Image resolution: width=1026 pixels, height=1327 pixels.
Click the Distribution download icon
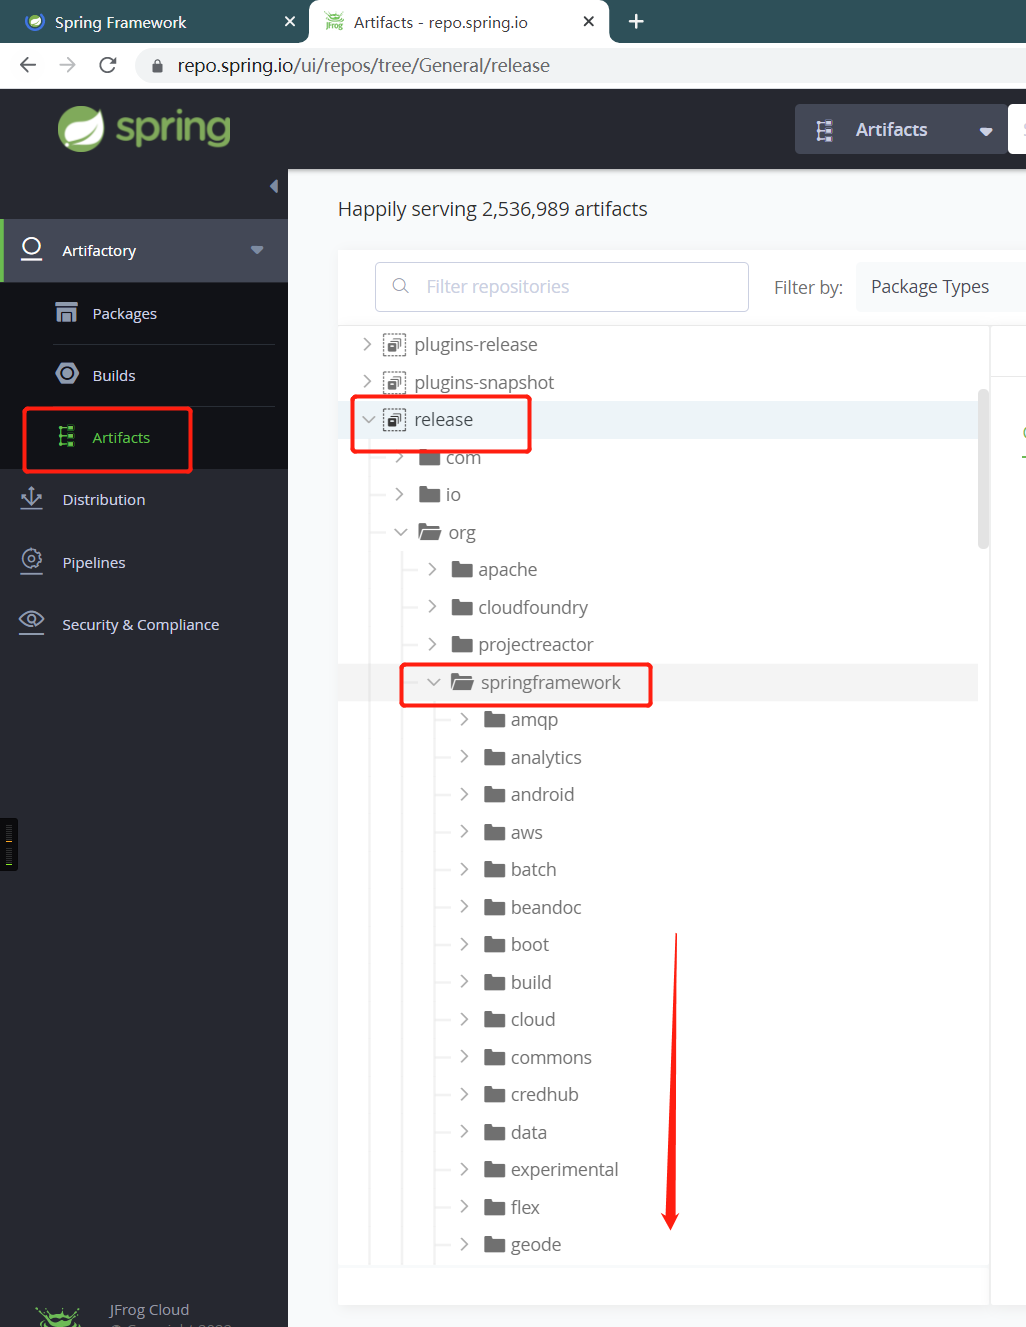point(32,498)
